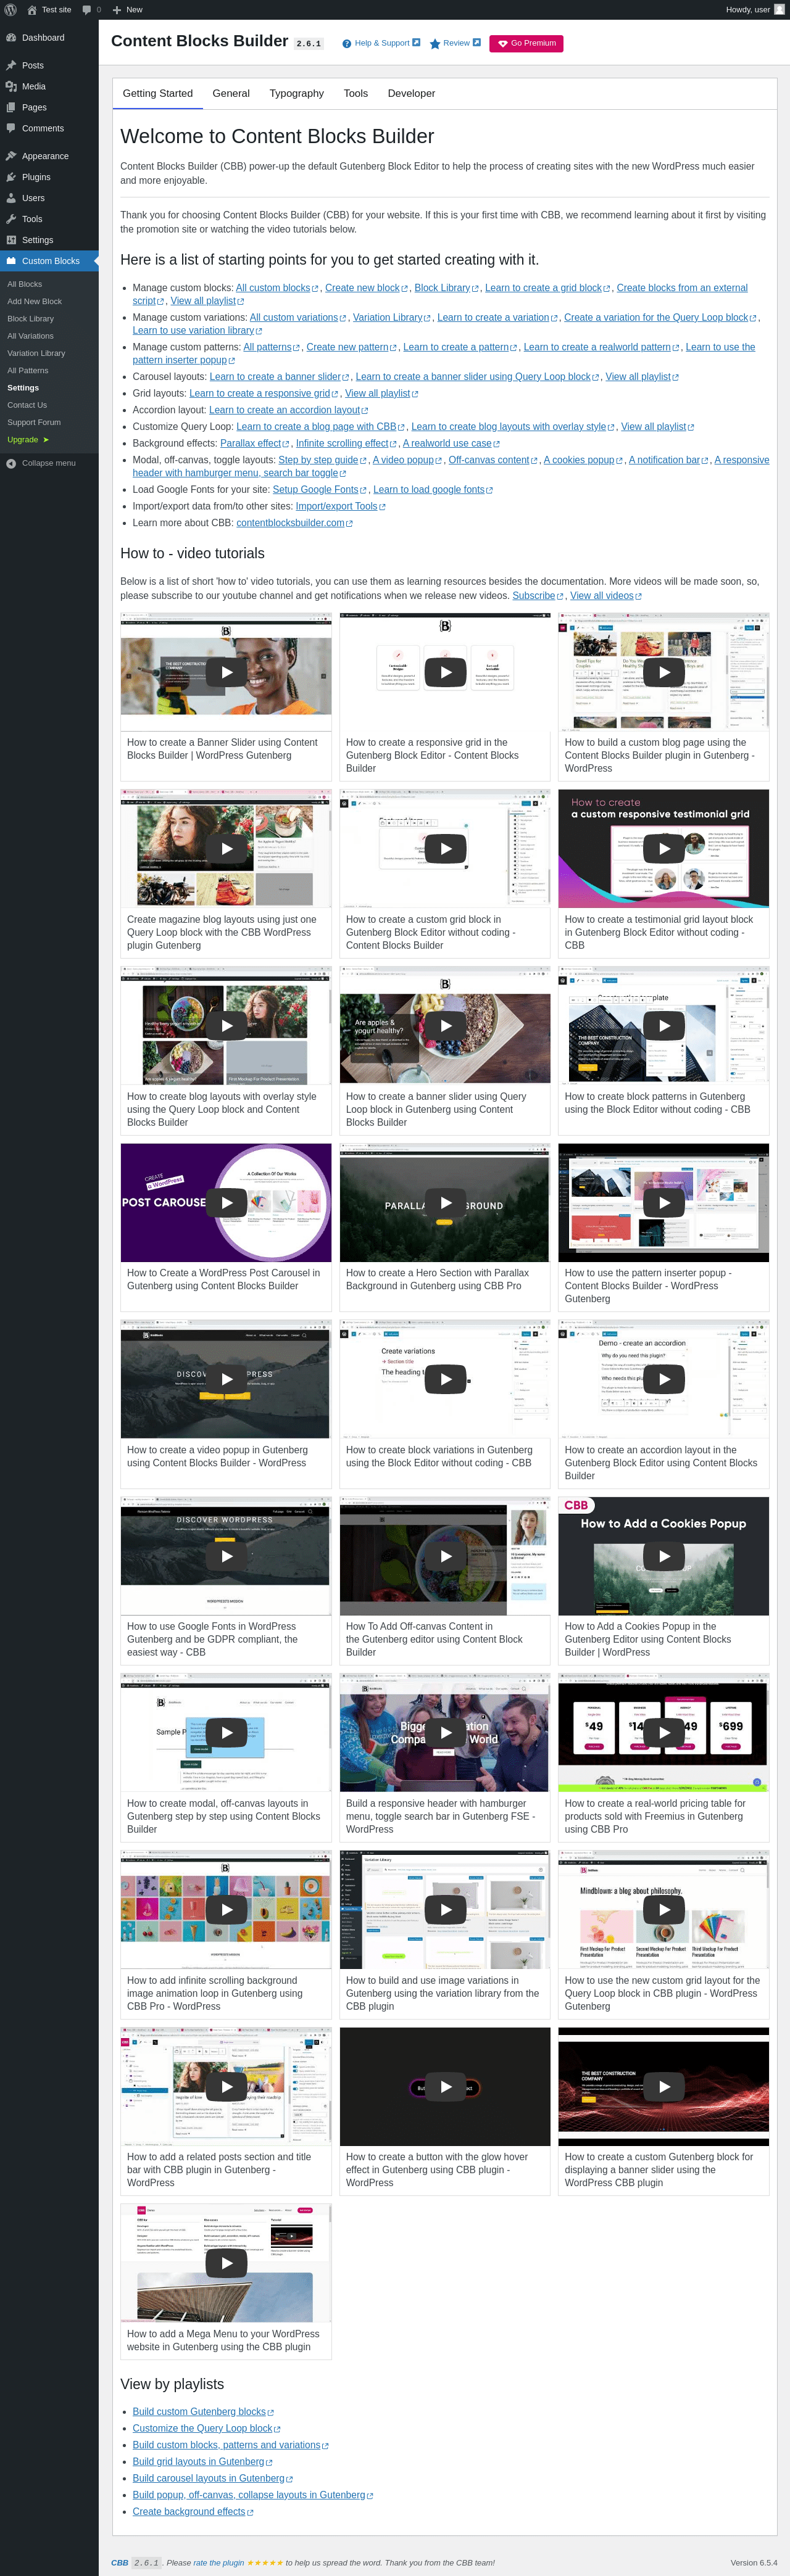This screenshot has width=790, height=2576.
Task: Open the View all videos link
Action: (x=605, y=596)
